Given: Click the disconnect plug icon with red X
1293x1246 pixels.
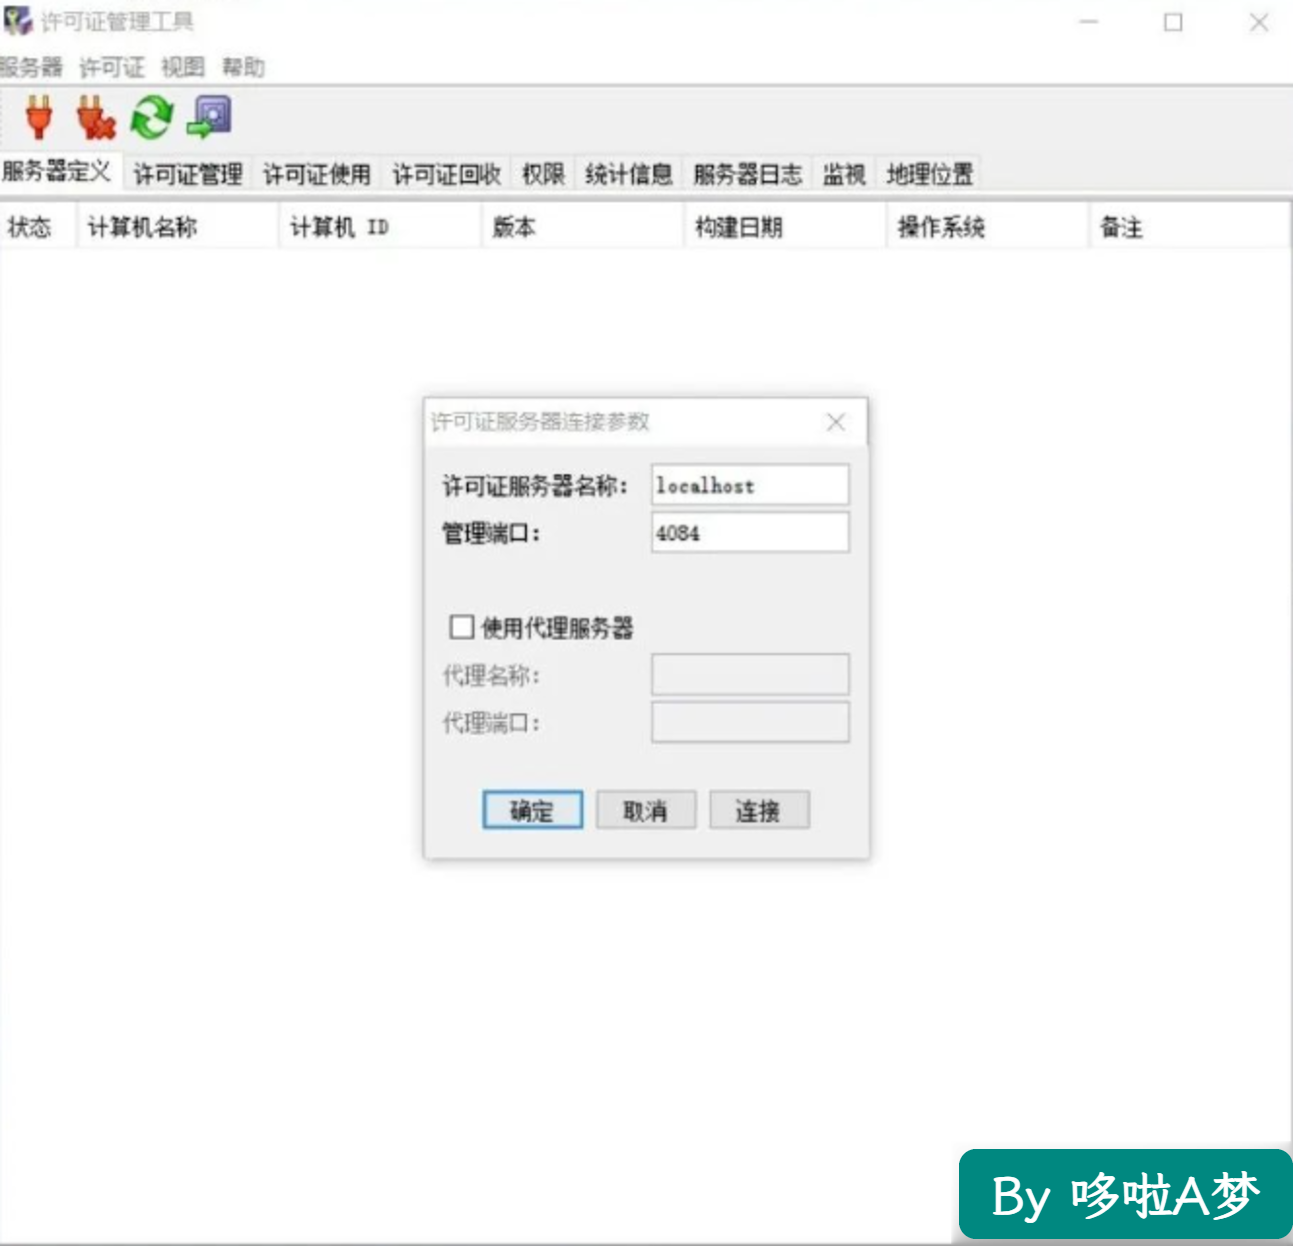Looking at the screenshot, I should pos(96,117).
